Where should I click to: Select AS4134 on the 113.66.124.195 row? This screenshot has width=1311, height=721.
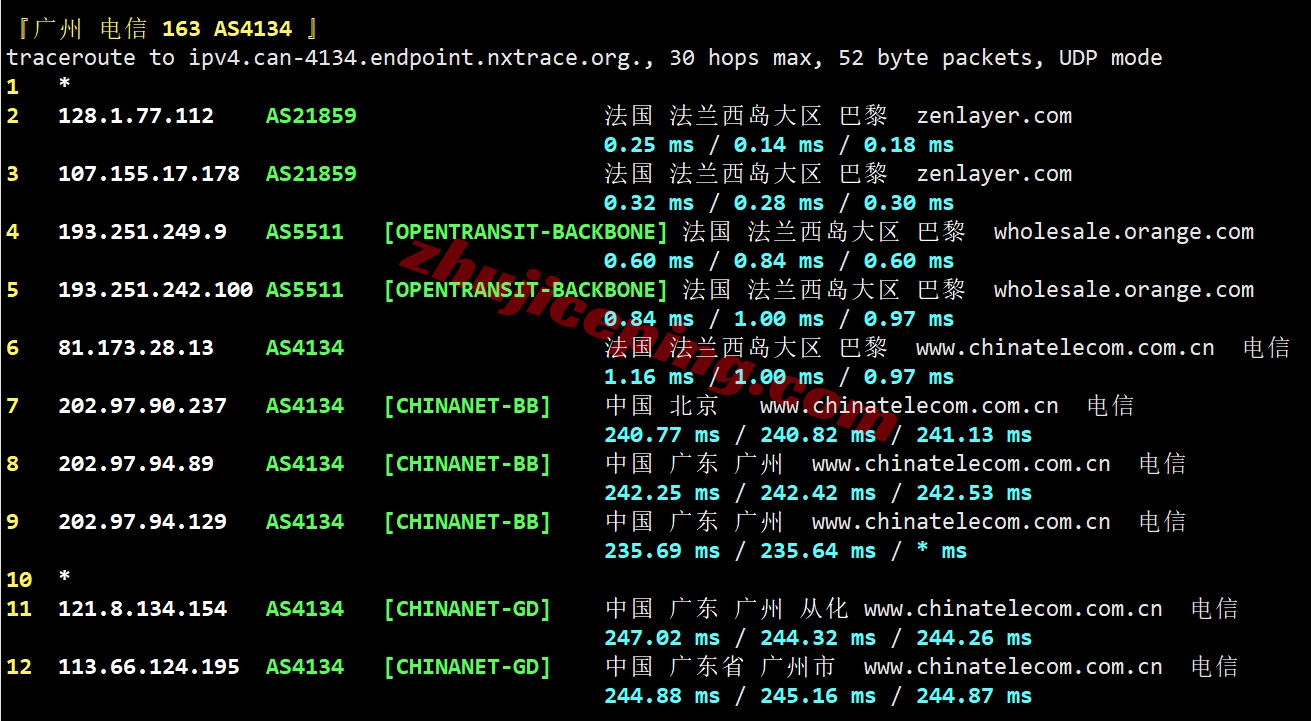(305, 667)
